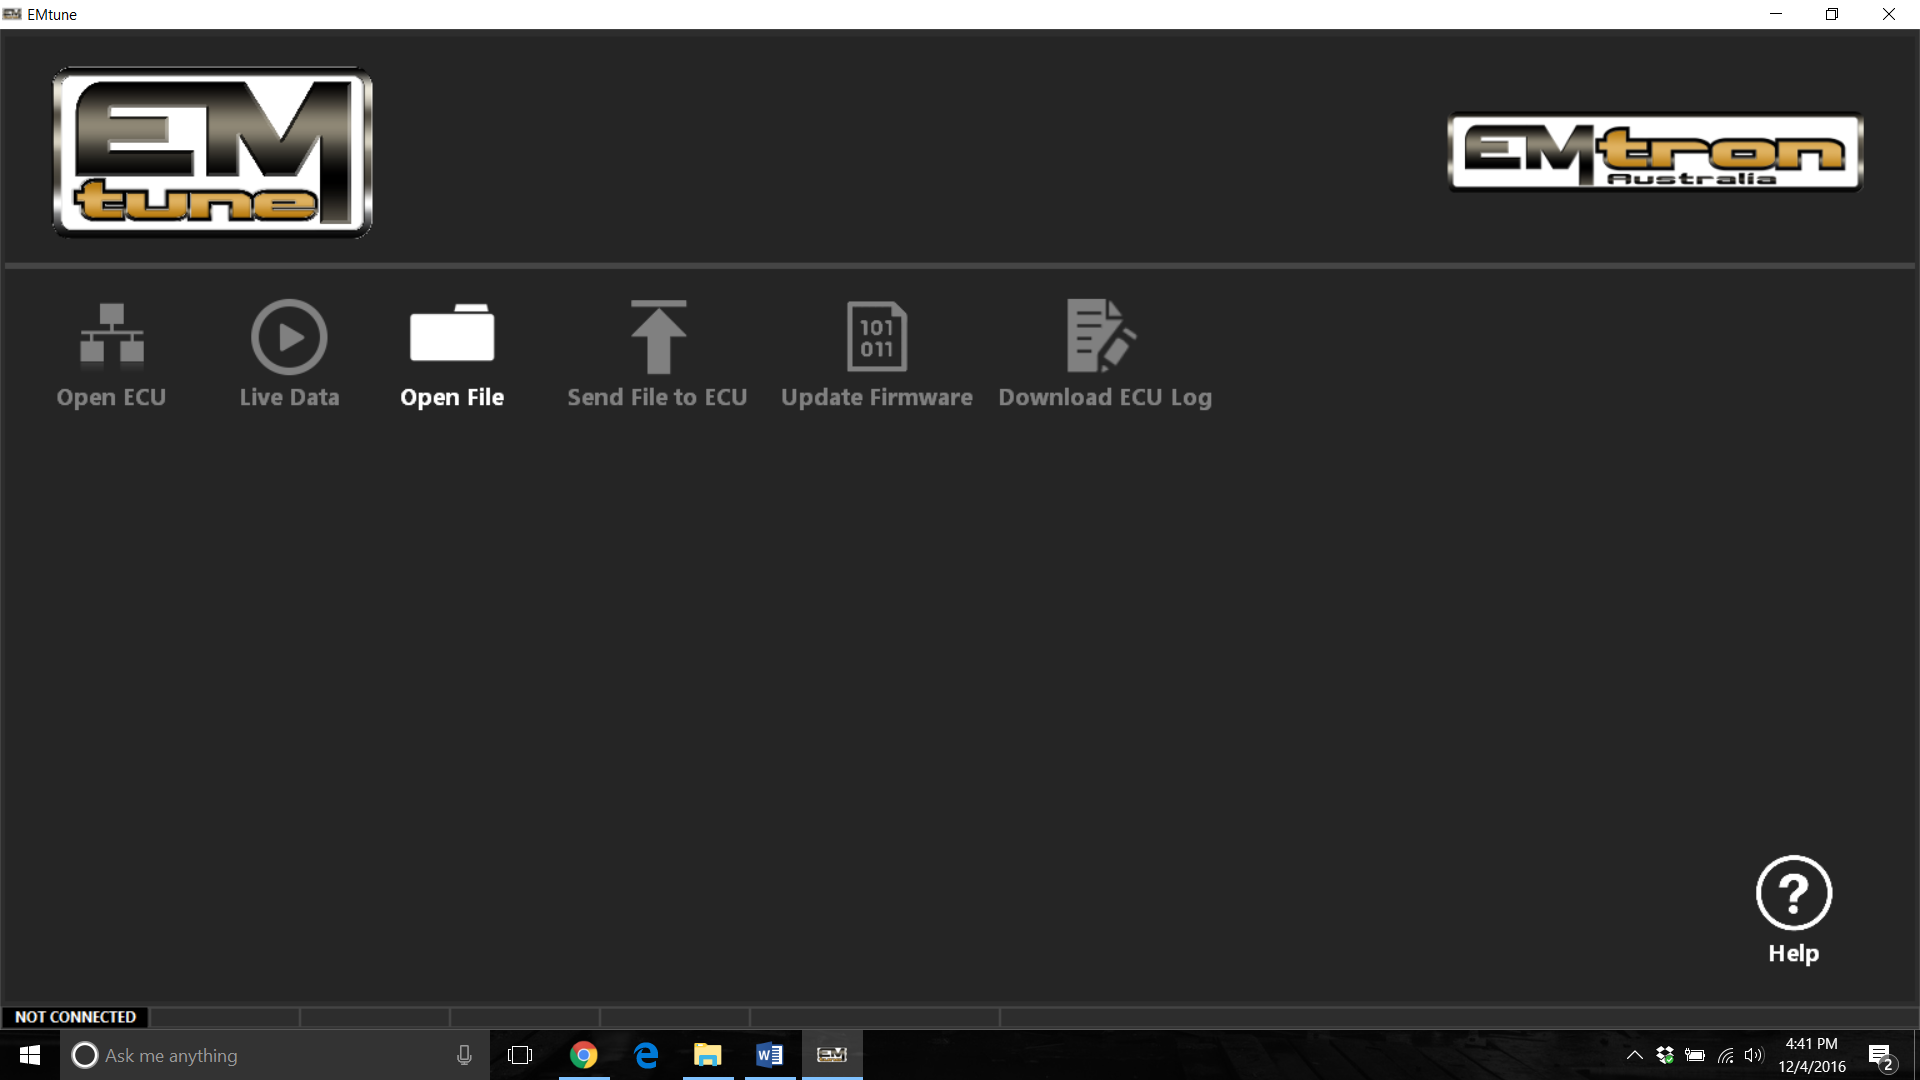Screen dimensions: 1920x1080
Task: Click the EMtron Australia logo
Action: [1656, 152]
